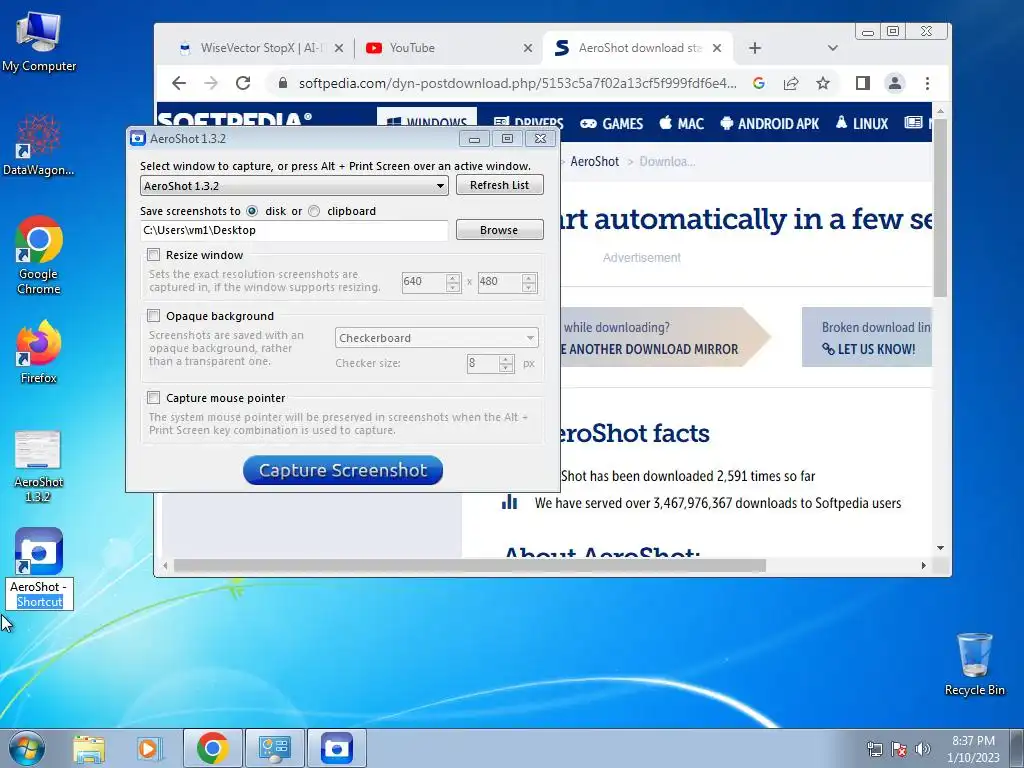
Task: Click the Browse button
Action: click(x=500, y=230)
